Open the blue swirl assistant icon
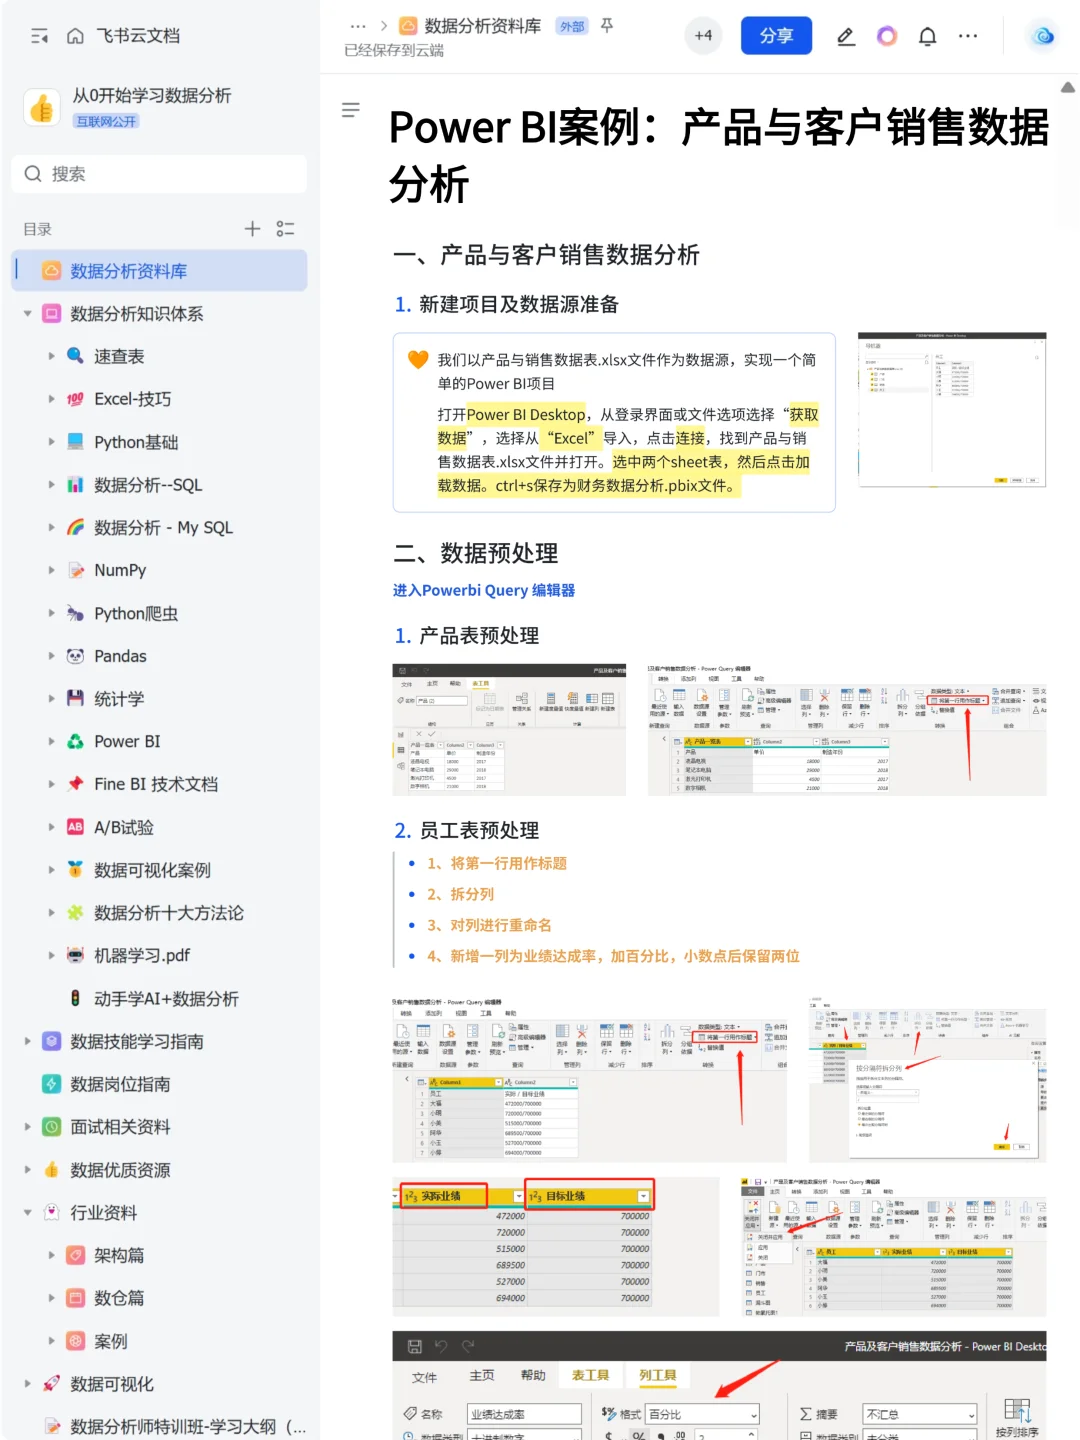This screenshot has height=1440, width=1080. [1043, 36]
